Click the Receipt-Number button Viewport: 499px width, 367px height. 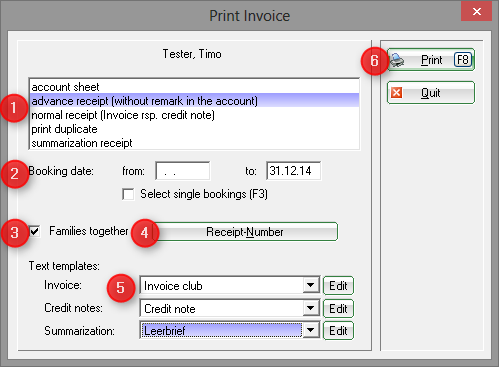(245, 232)
